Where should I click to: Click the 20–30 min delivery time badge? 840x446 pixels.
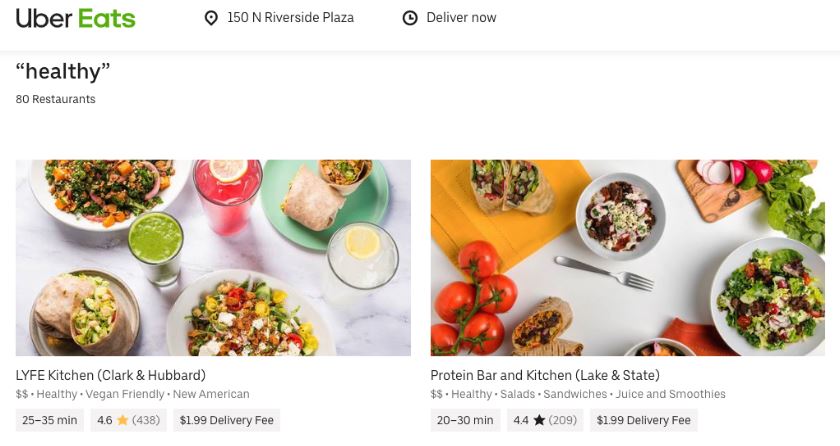[x=465, y=421]
